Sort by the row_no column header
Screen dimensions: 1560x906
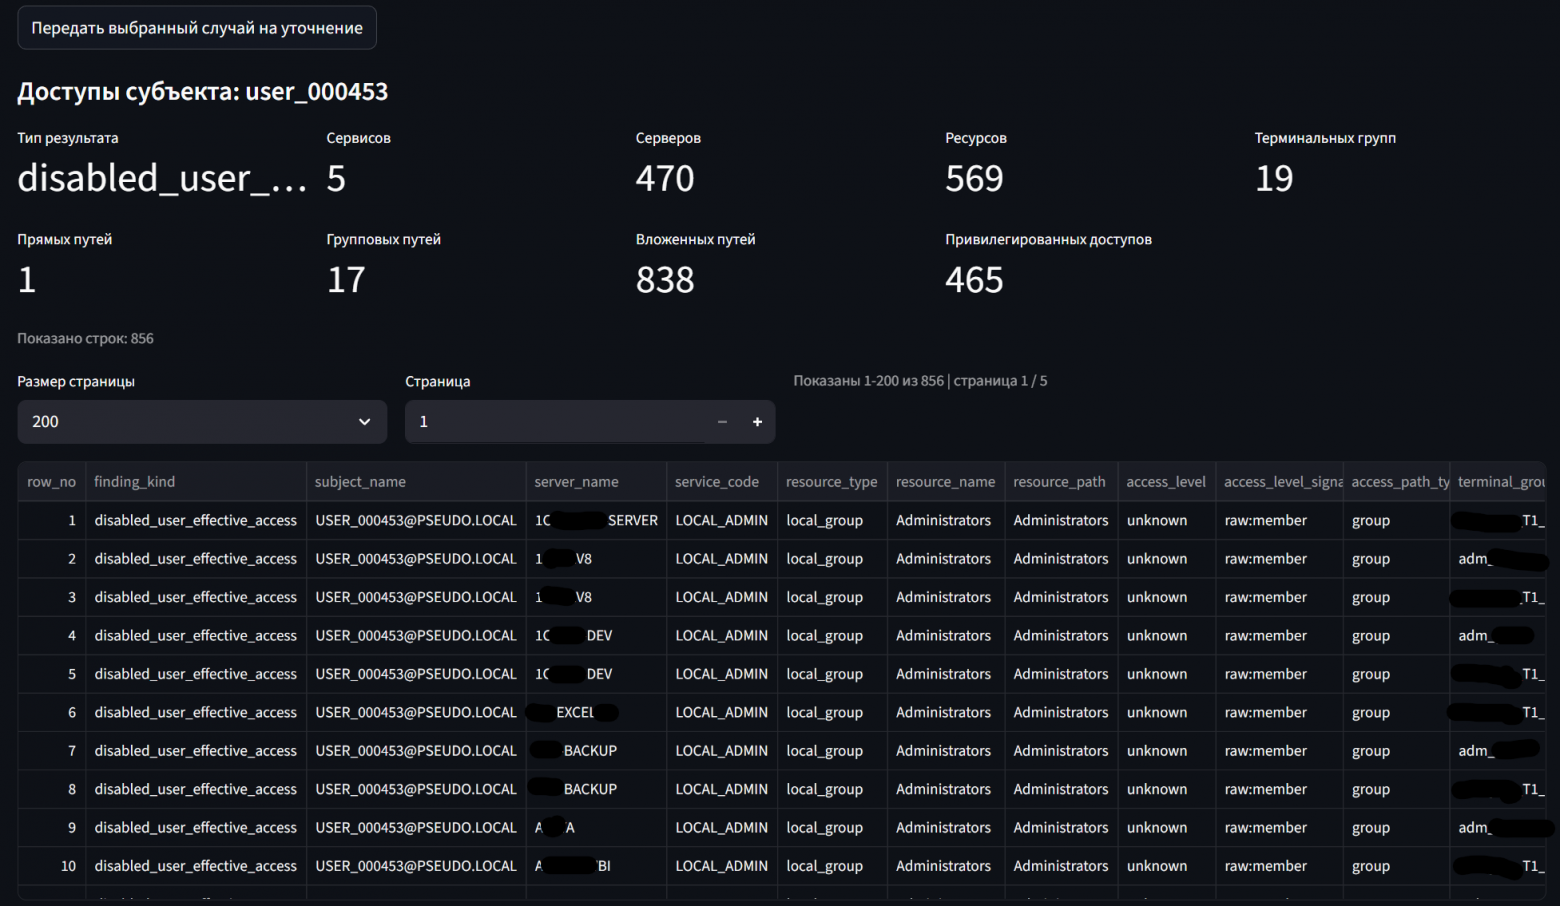[x=52, y=482]
